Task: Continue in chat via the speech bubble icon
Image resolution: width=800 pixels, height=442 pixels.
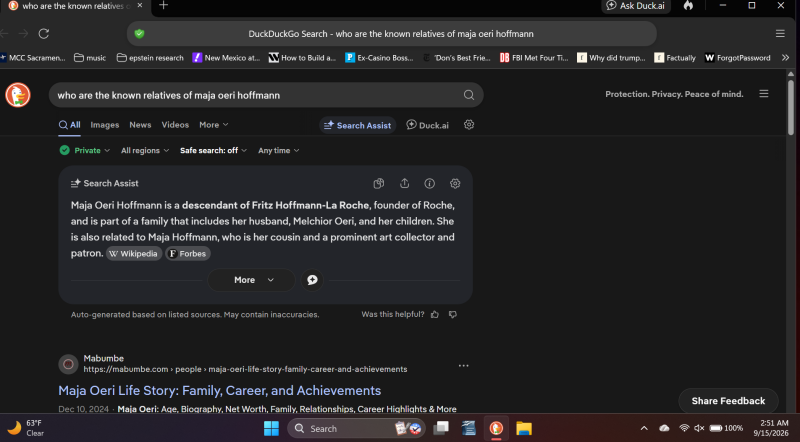Action: [x=312, y=280]
